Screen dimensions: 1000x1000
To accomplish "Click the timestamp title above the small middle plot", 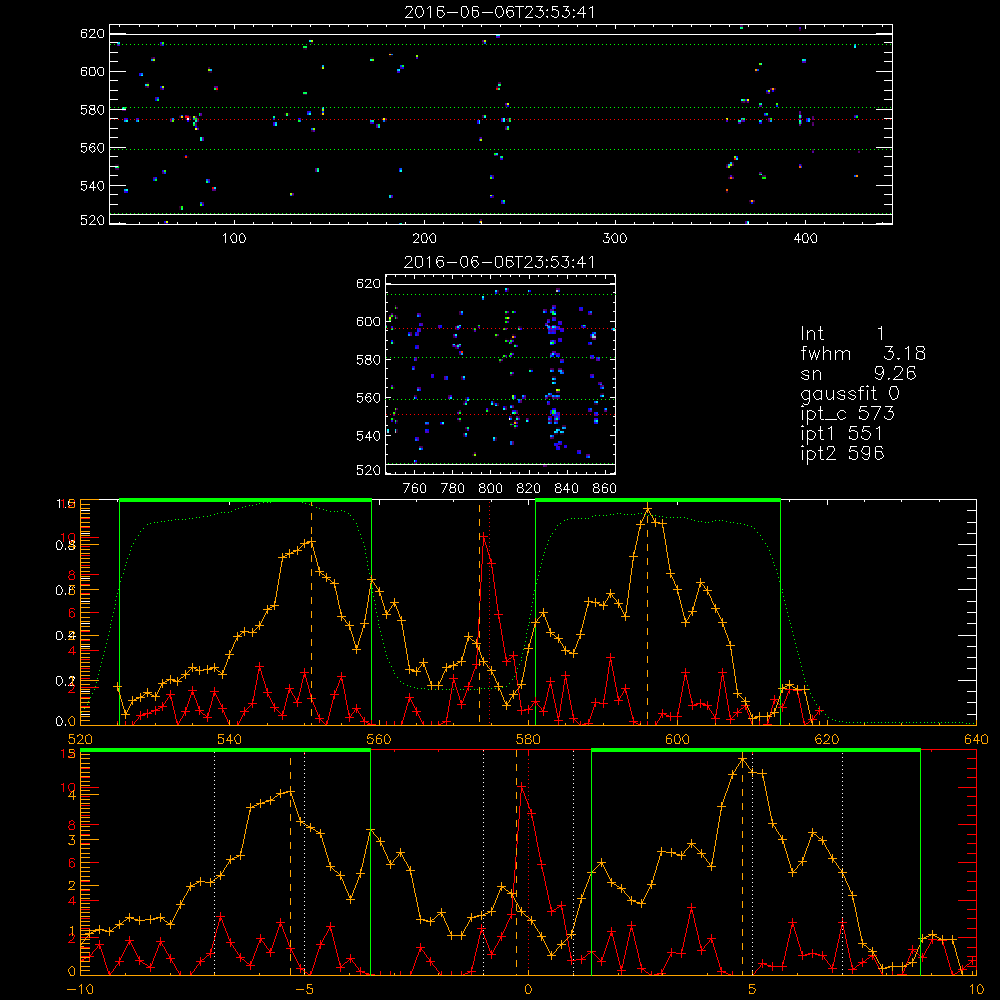I will point(500,262).
